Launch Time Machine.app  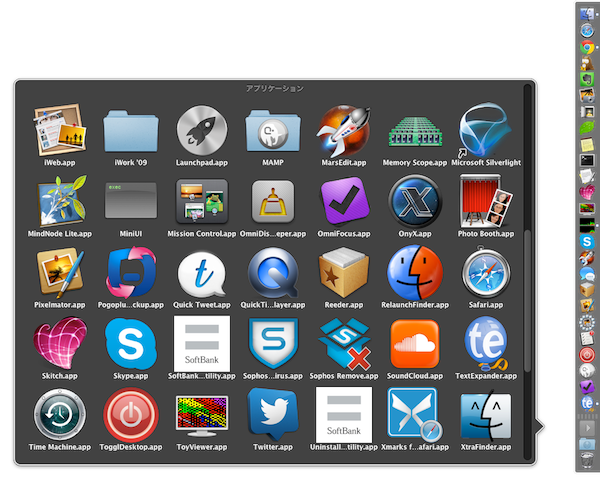[60, 415]
